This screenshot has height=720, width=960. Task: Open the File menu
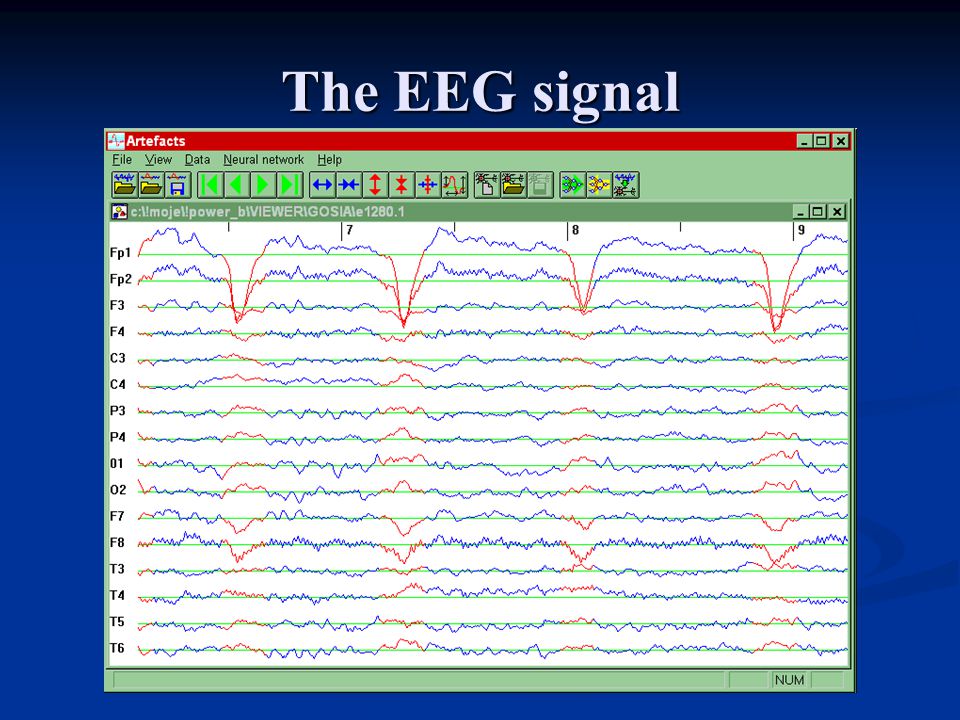click(122, 160)
